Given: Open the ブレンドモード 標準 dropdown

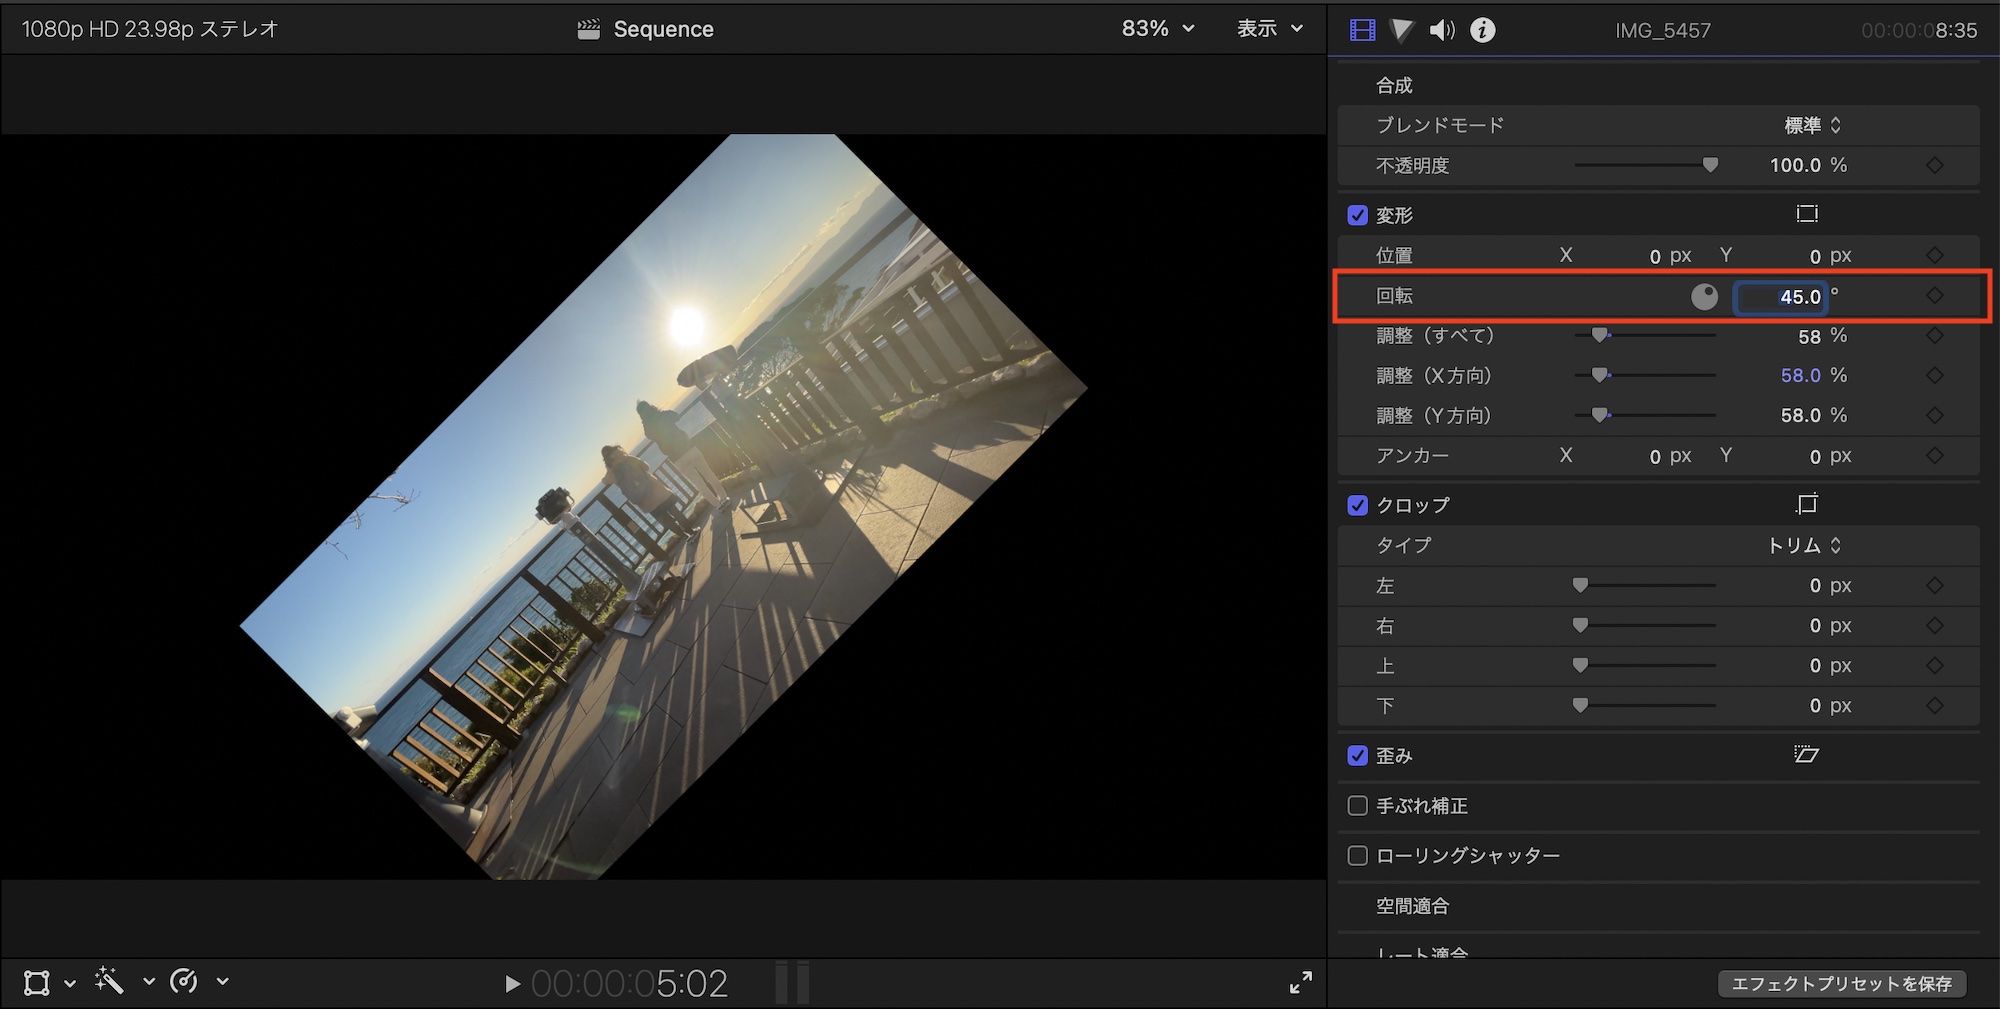Looking at the screenshot, I should pyautogui.click(x=1812, y=125).
